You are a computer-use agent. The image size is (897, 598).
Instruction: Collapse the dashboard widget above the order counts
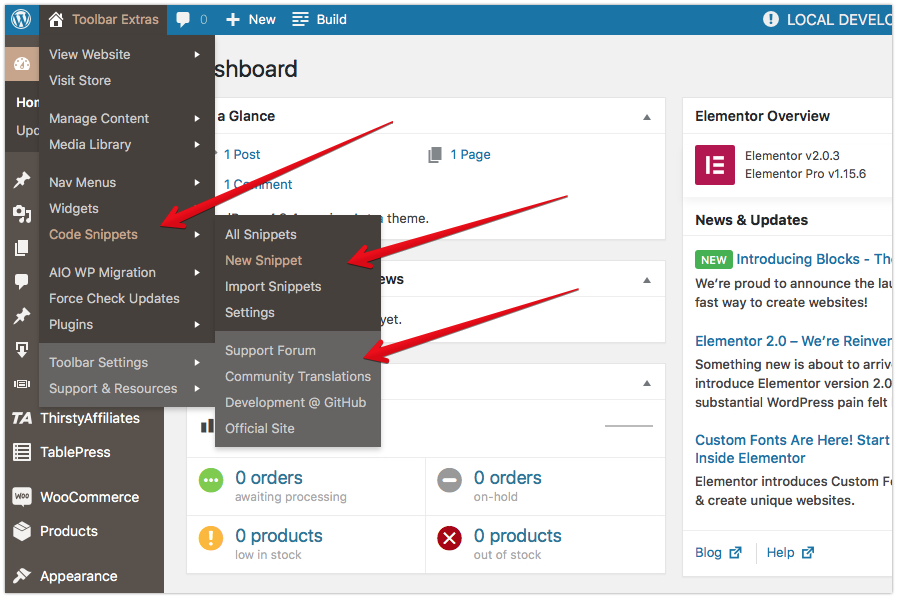647,383
